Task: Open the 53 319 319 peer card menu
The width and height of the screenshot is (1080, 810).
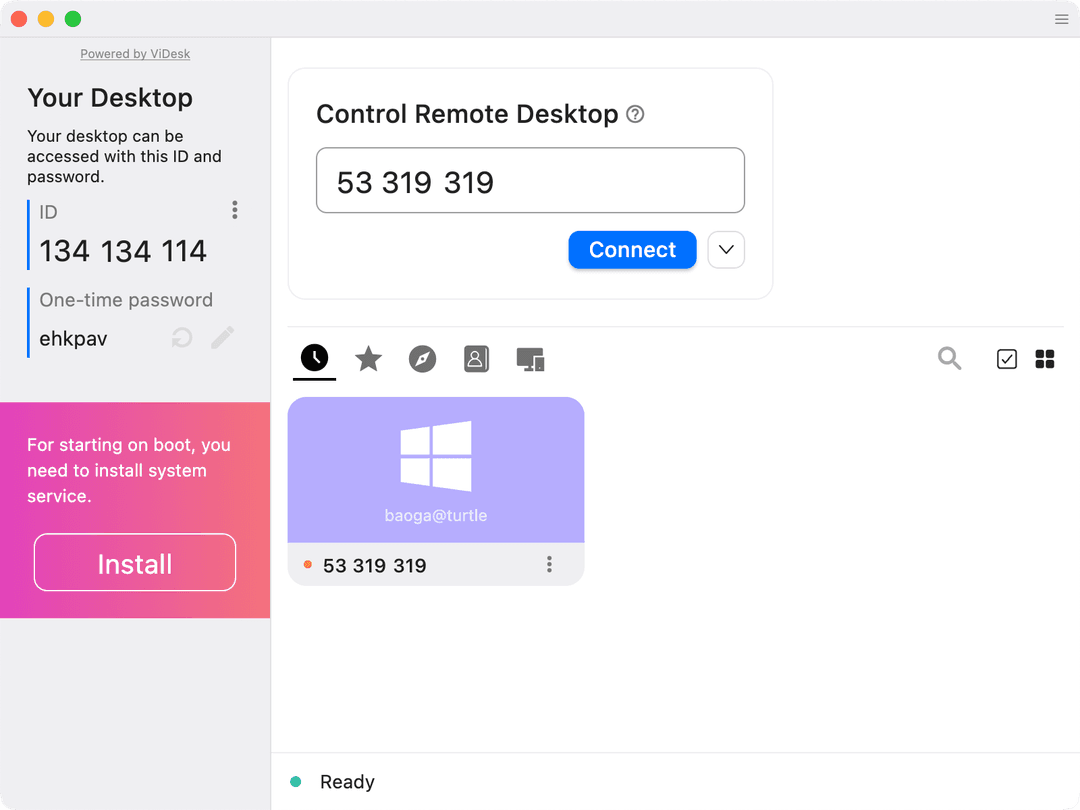Action: click(549, 564)
